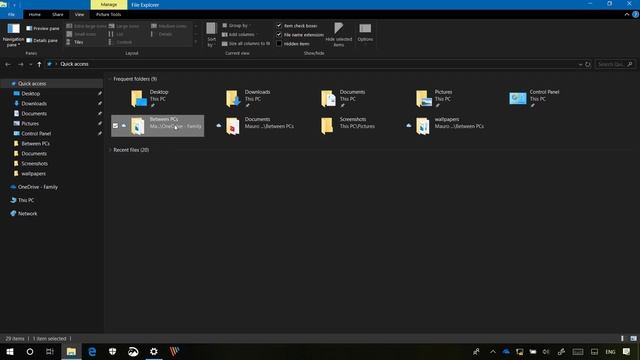Viewport: 640px width, 360px height.
Task: Open Cortana search circle
Action: point(30,351)
